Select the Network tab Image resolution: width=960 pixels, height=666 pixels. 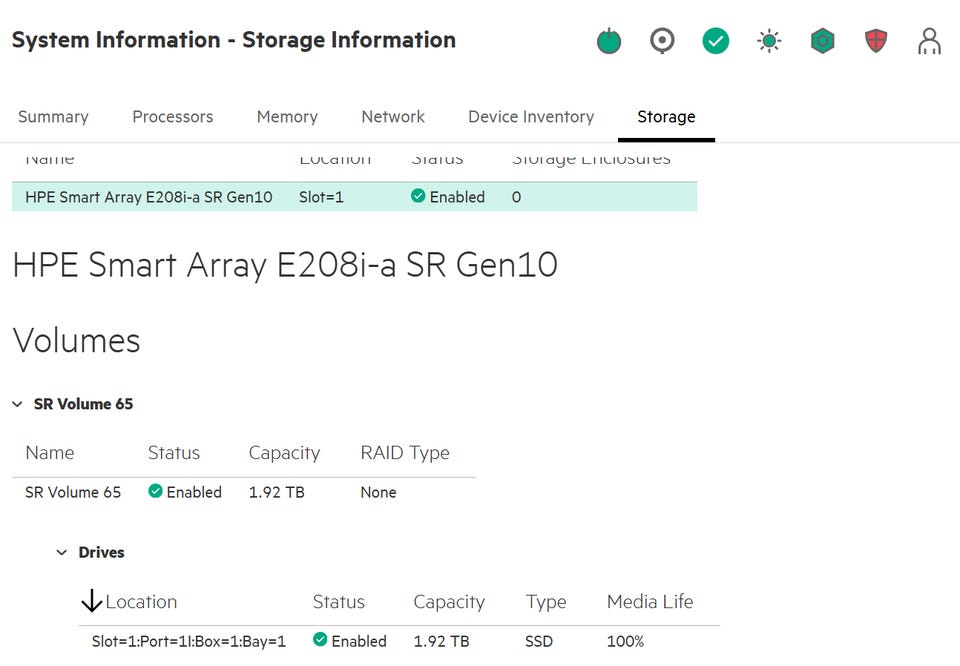coord(393,117)
